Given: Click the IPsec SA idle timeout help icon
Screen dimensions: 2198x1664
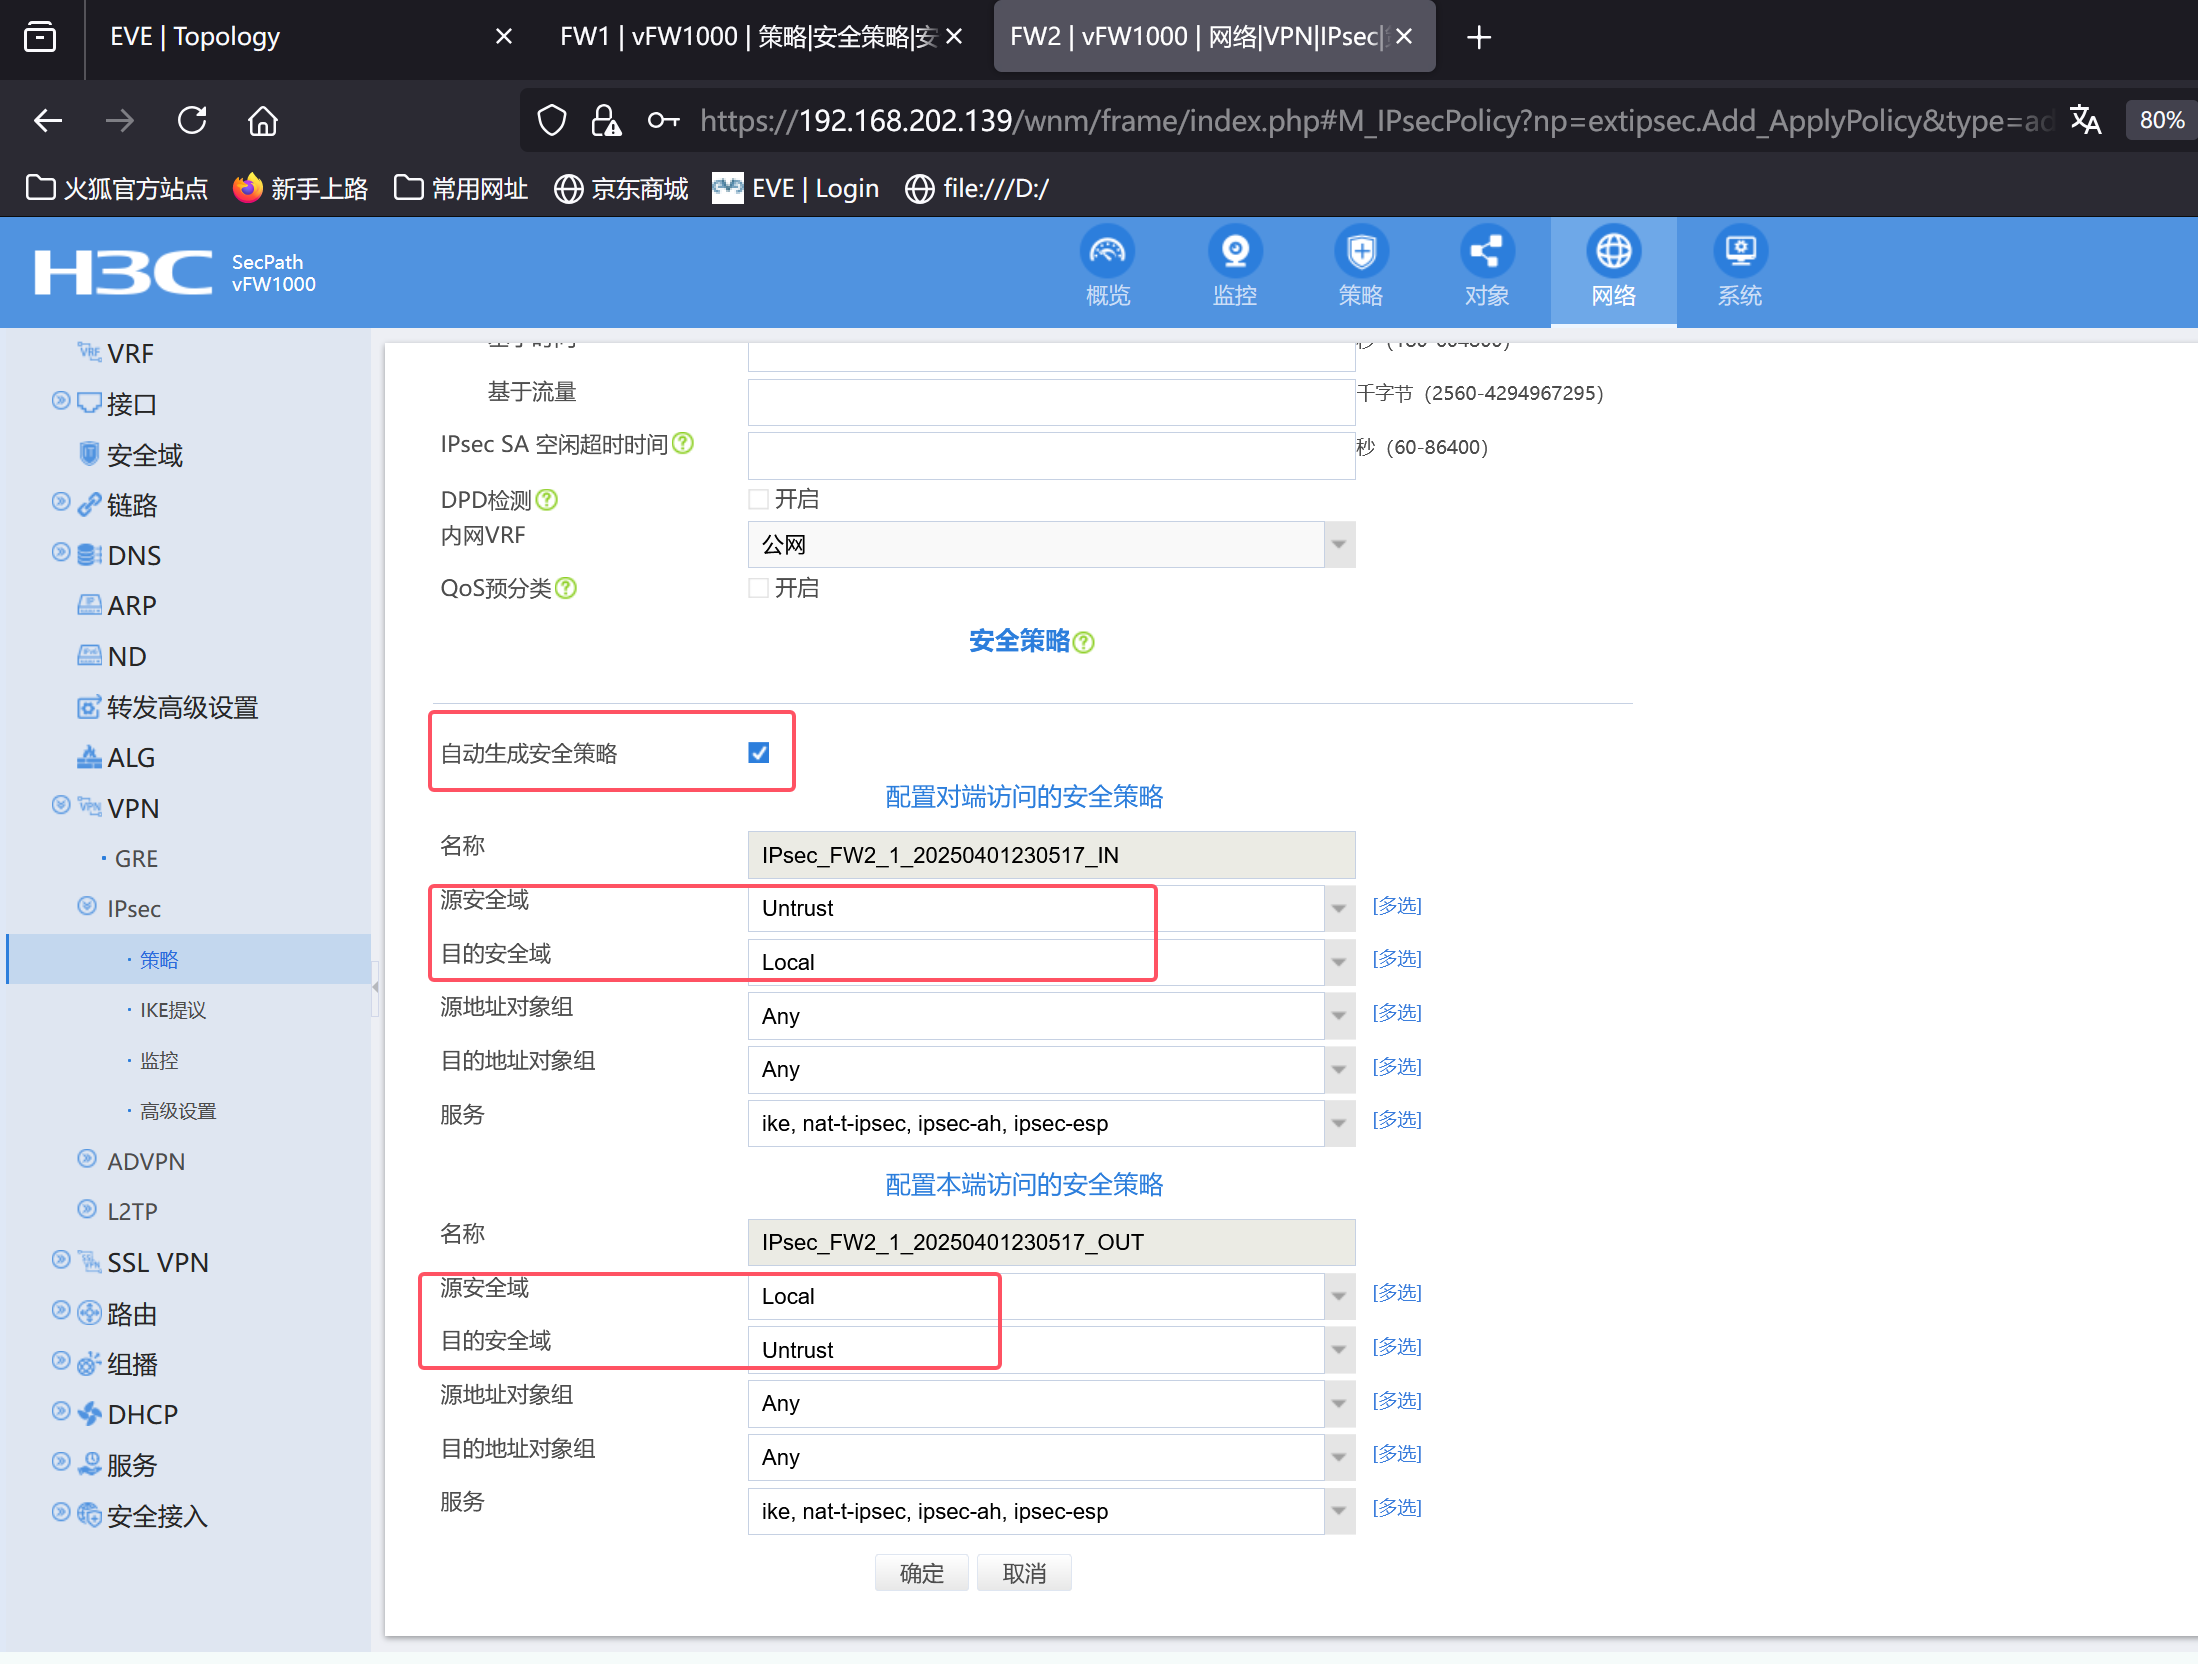Looking at the screenshot, I should coord(683,443).
